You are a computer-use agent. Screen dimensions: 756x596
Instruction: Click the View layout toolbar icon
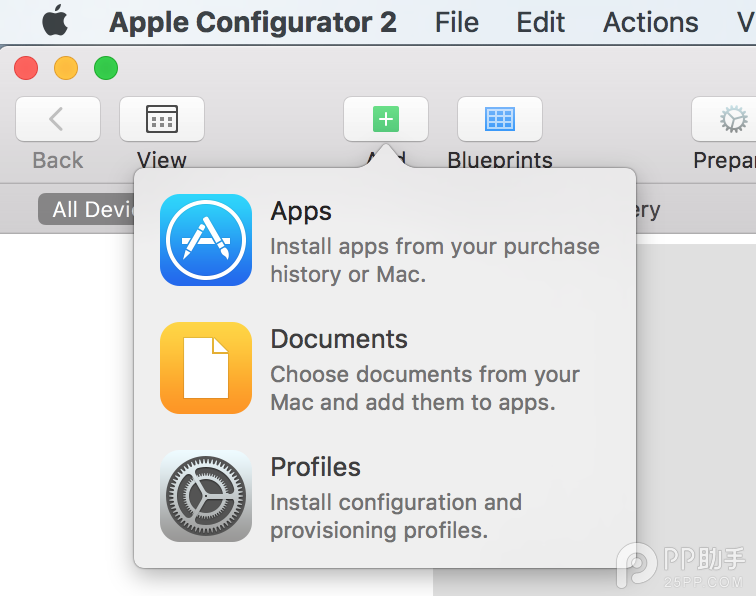(x=161, y=120)
